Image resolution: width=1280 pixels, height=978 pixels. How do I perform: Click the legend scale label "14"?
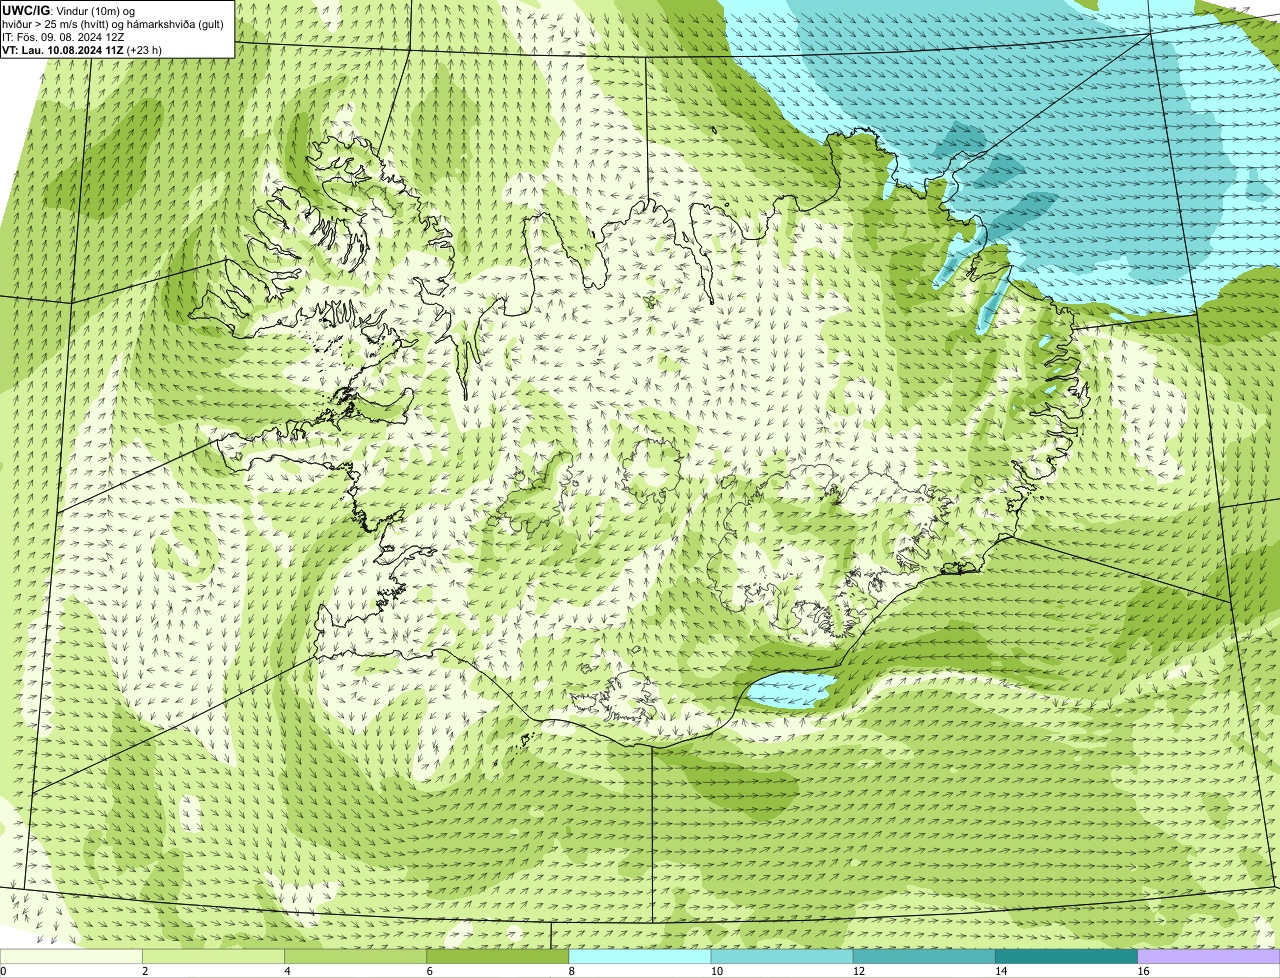click(x=1001, y=971)
